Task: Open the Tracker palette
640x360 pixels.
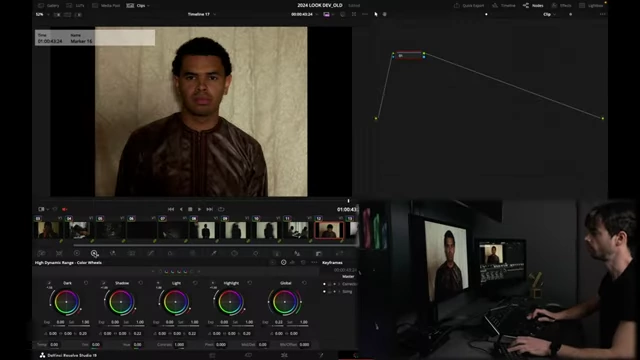Action: coord(256,253)
